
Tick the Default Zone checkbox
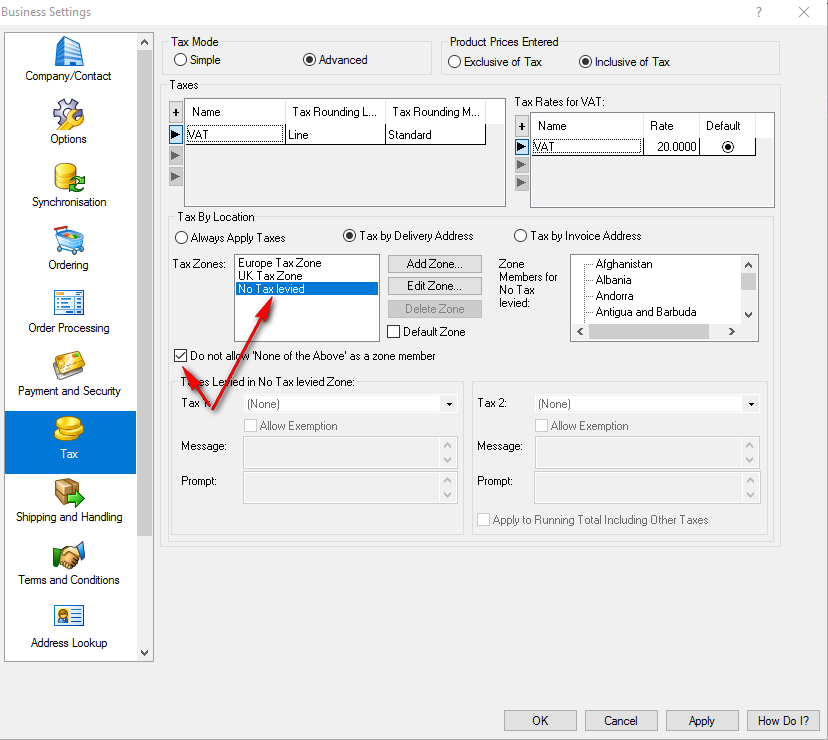393,332
